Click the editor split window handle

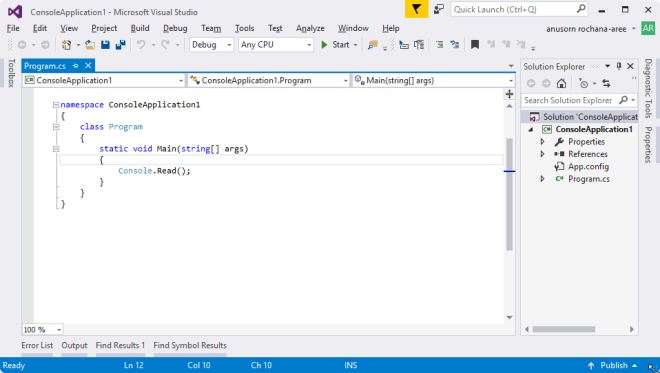coord(509,94)
